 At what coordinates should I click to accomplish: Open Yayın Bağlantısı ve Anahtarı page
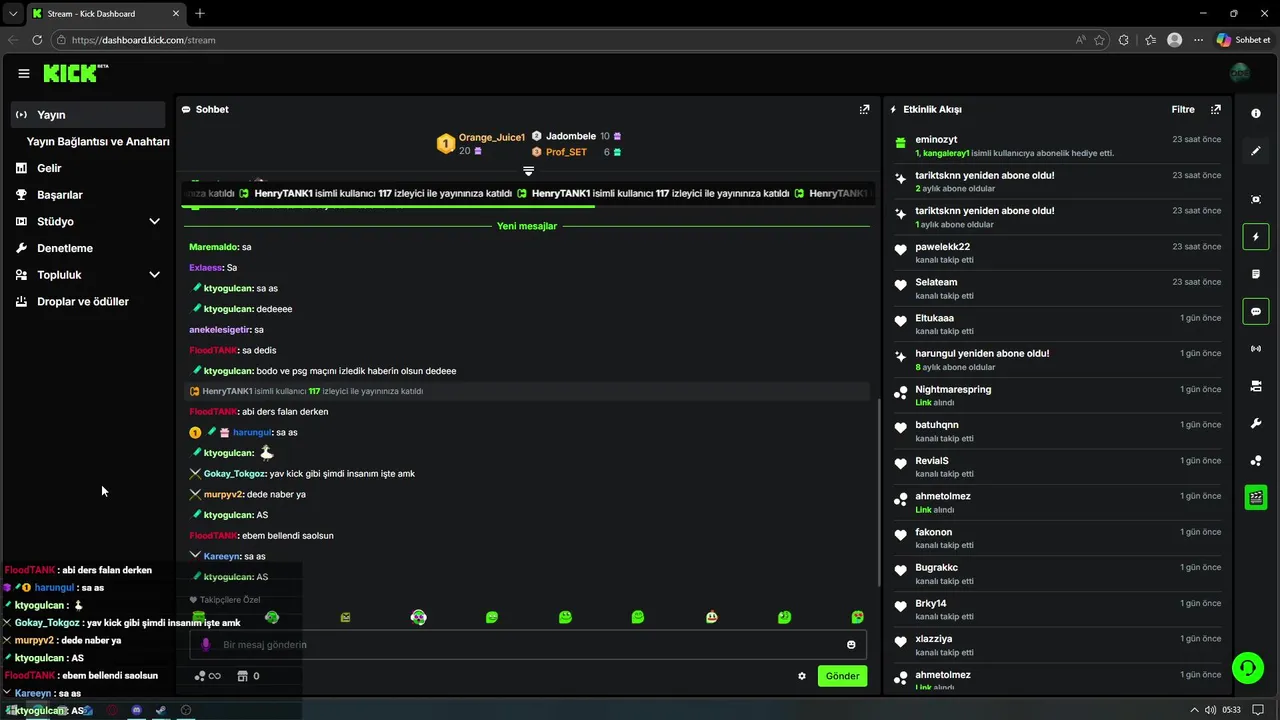(98, 142)
